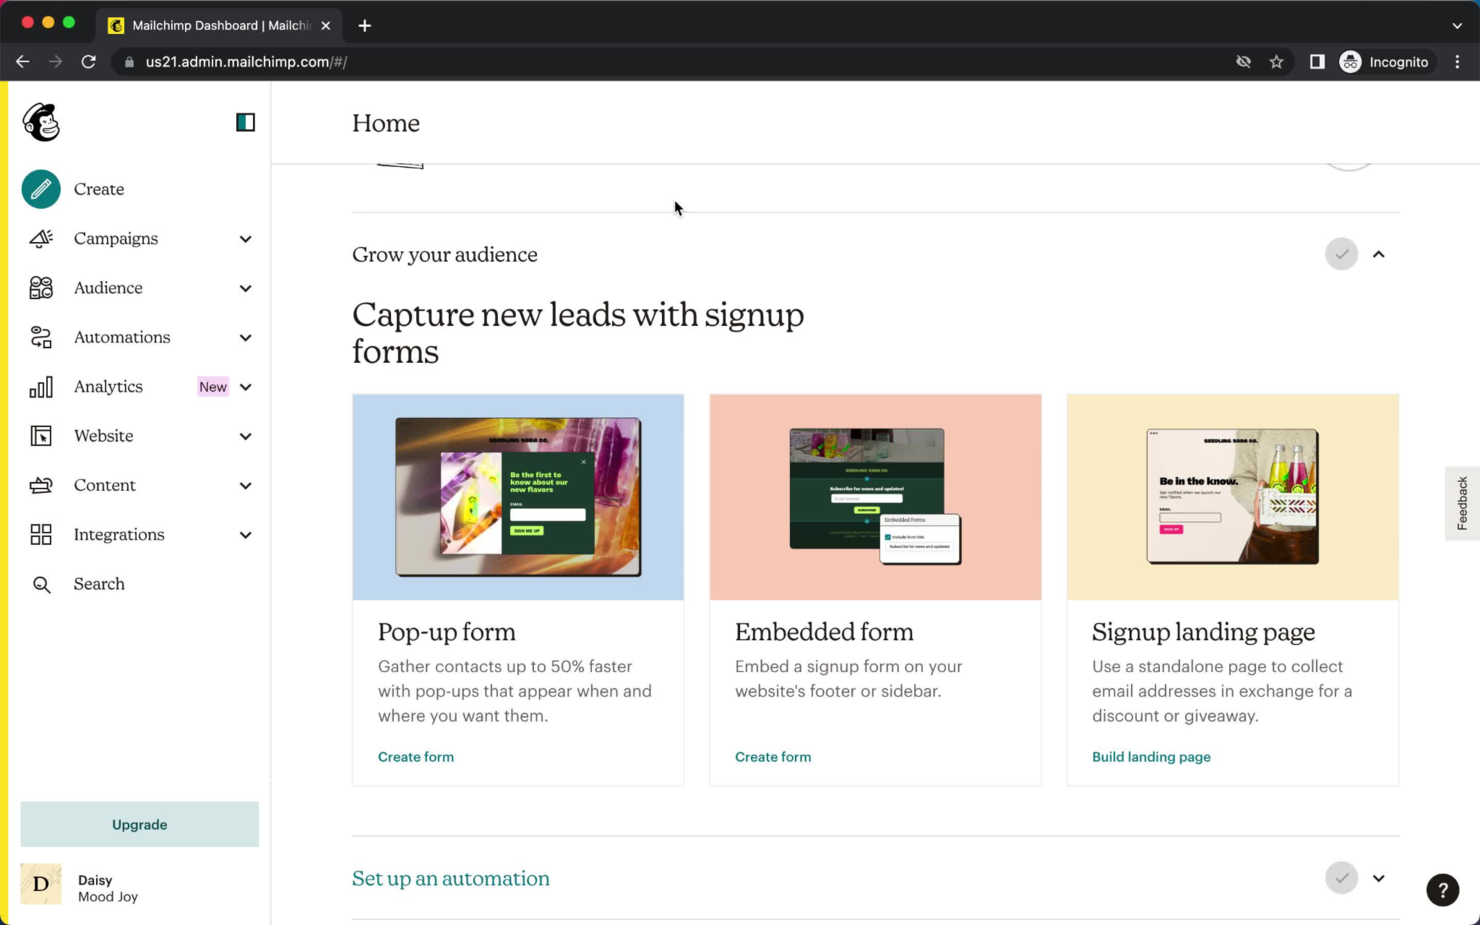Click Create form under Pop-up form
1480x925 pixels.
(416, 757)
